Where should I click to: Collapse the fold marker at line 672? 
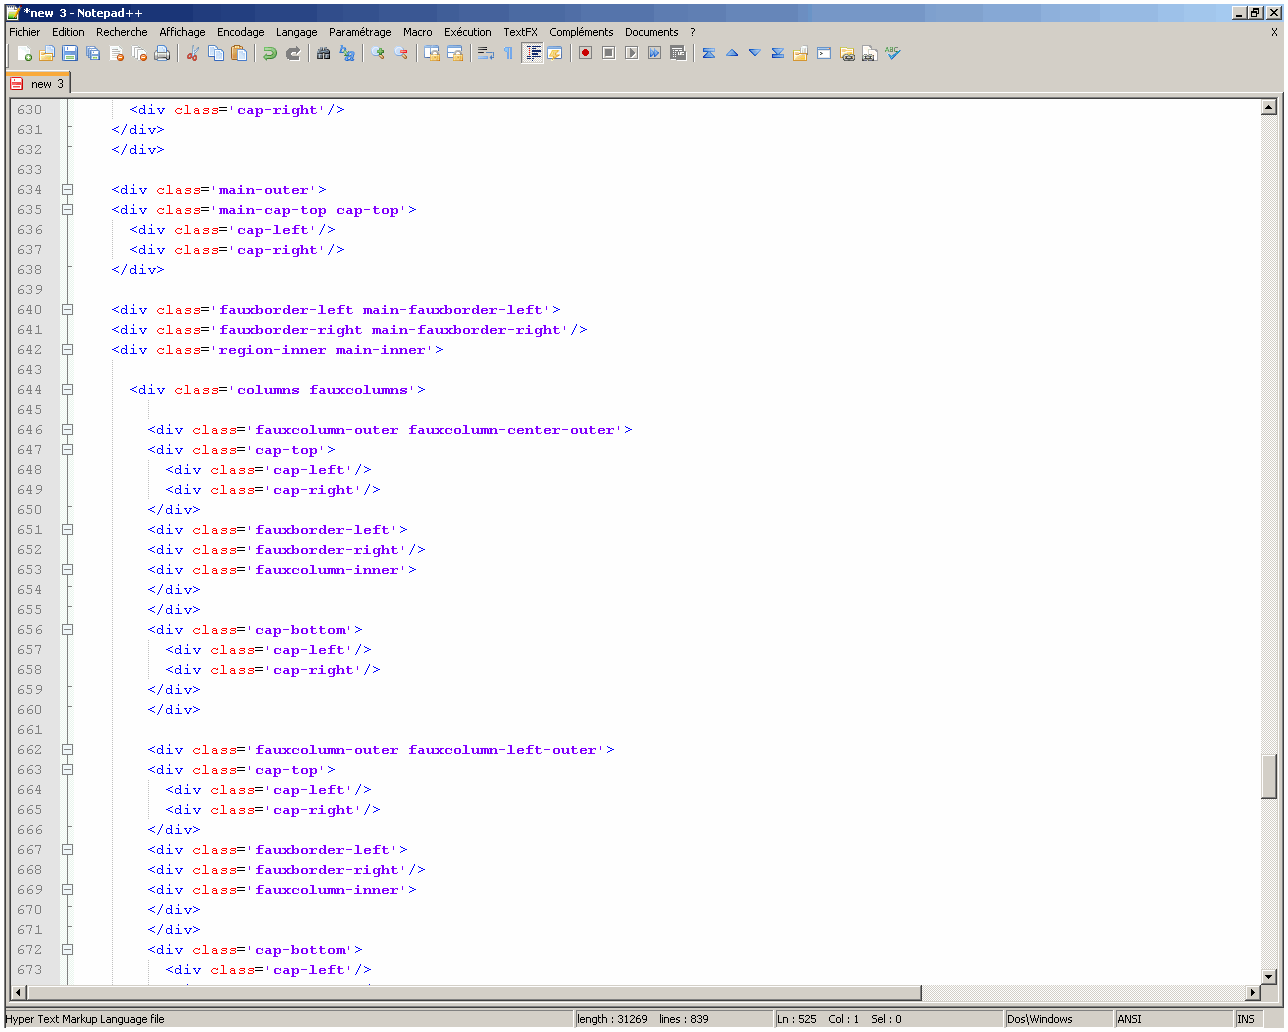[67, 949]
